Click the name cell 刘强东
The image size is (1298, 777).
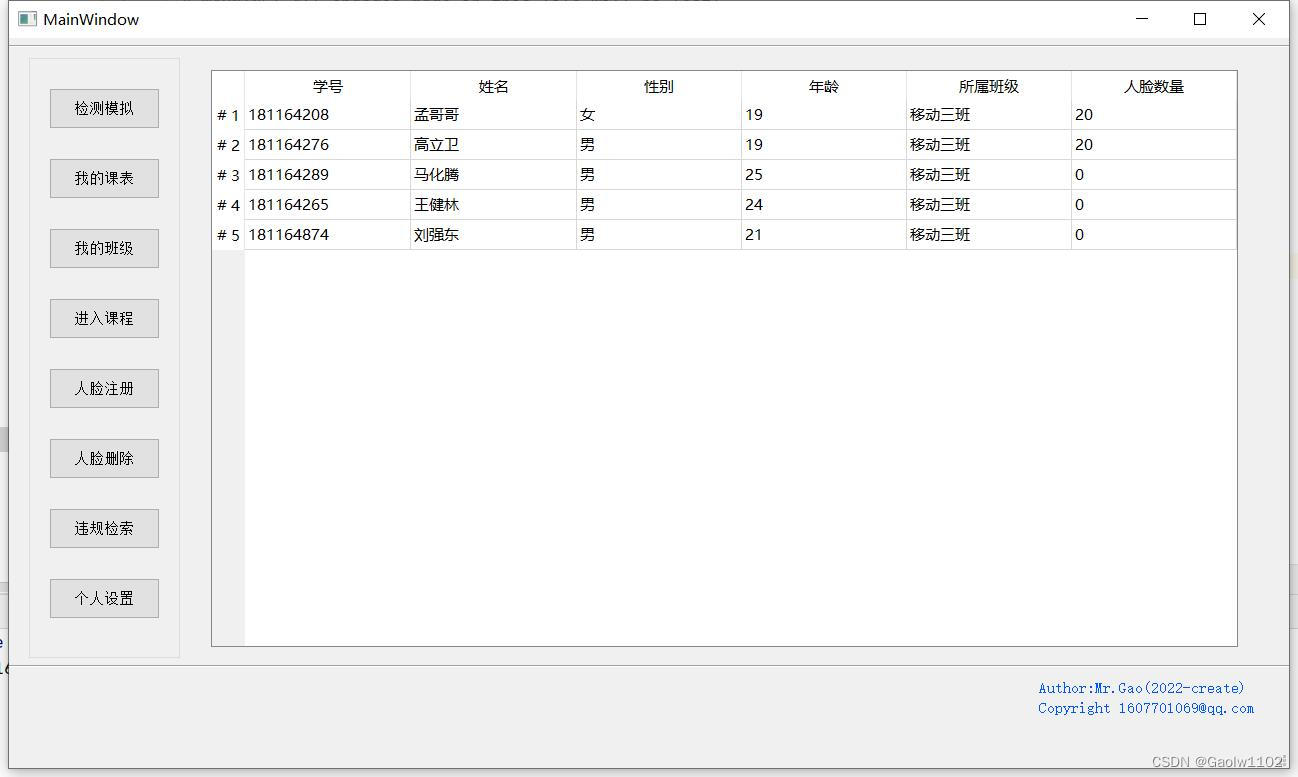pyautogui.click(x=494, y=235)
